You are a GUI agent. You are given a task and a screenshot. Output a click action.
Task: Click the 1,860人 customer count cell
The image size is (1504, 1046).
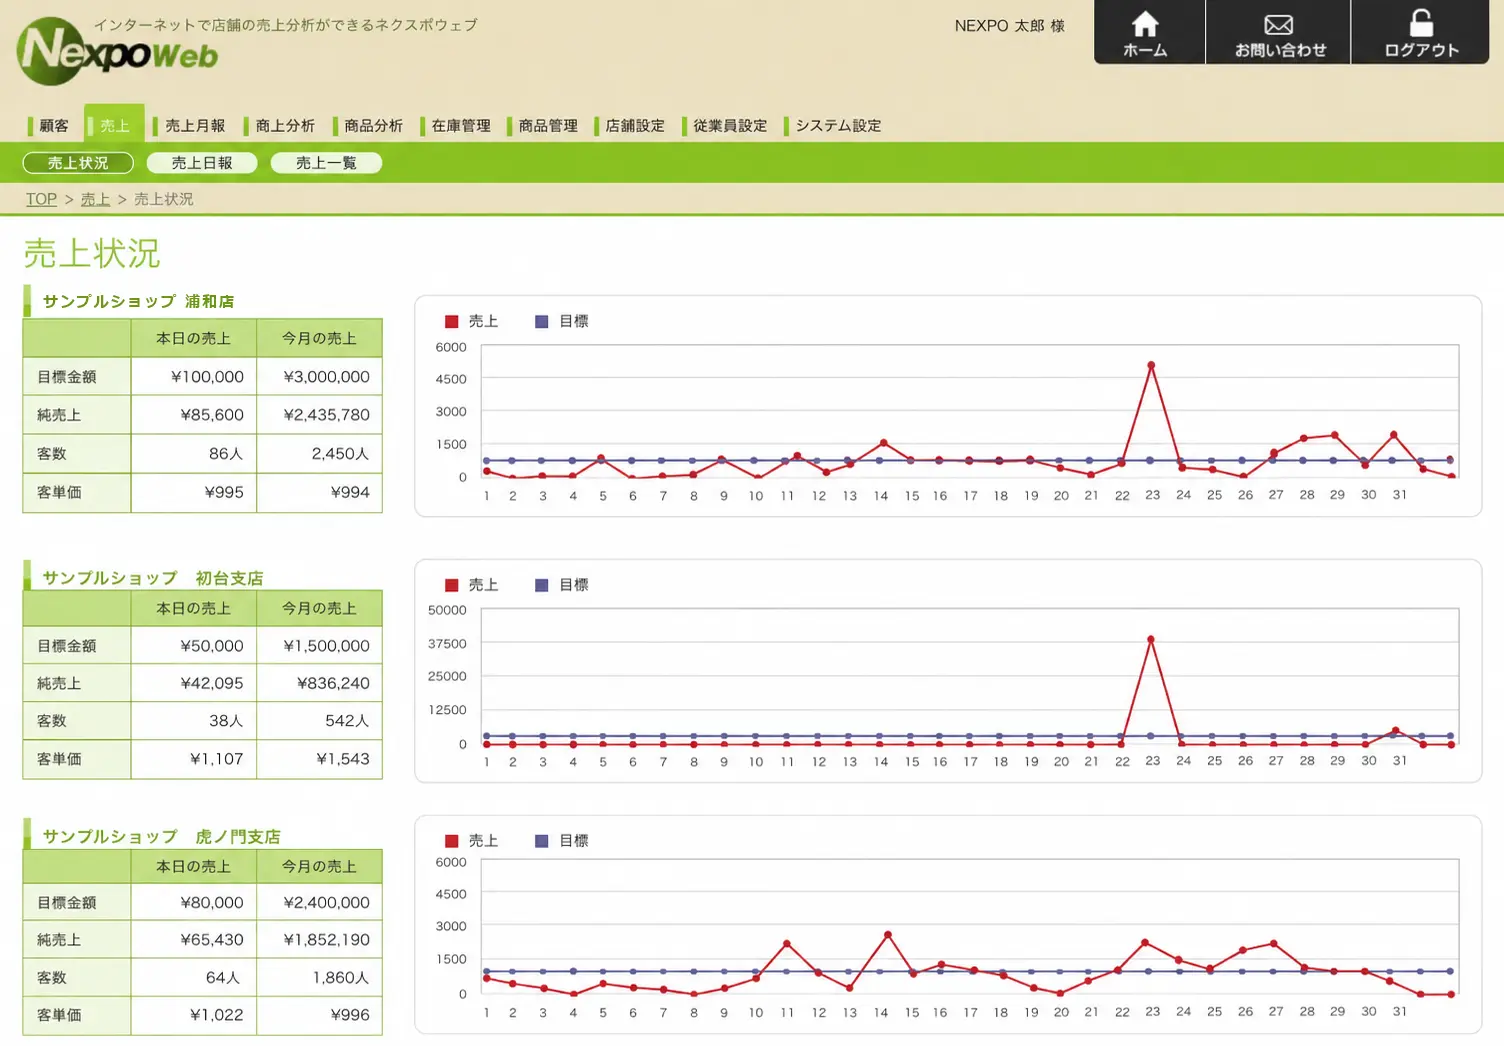coord(319,978)
